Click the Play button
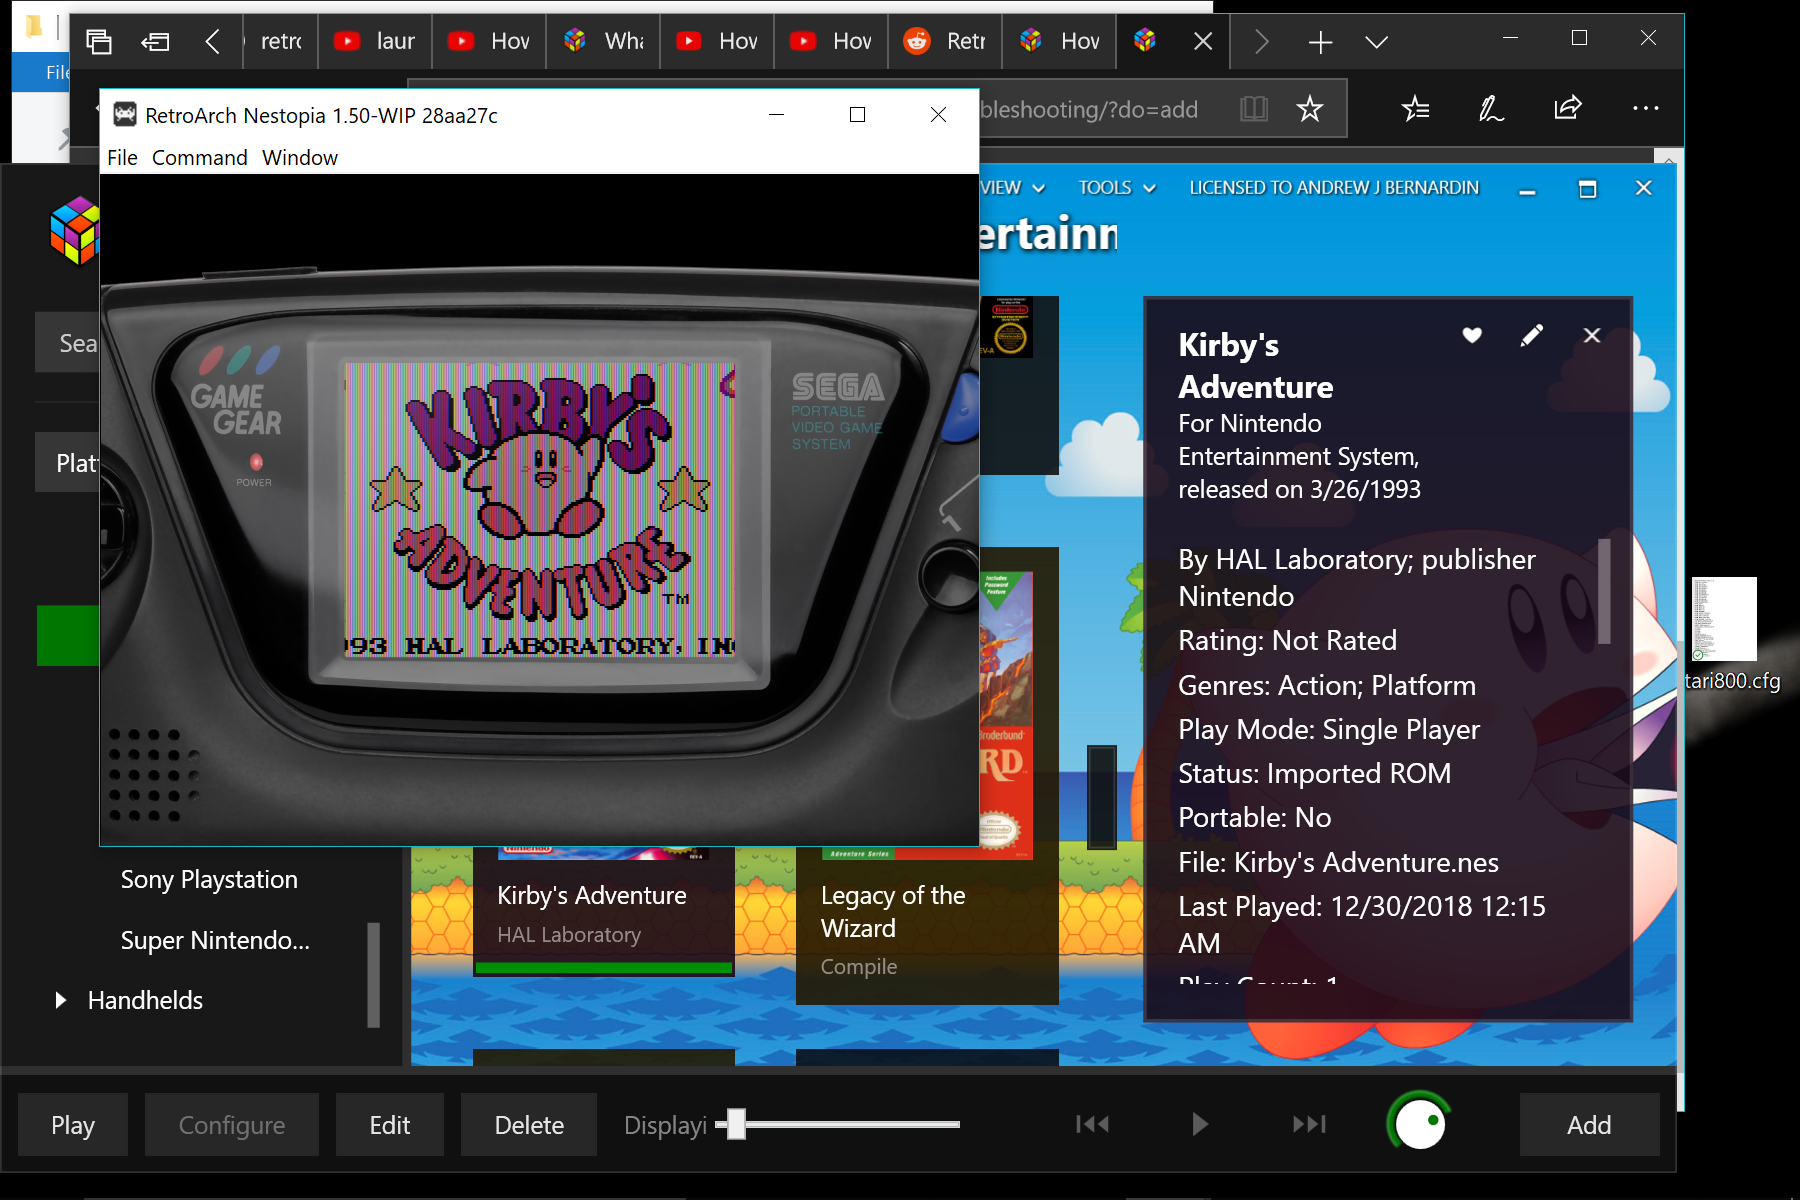The image size is (1800, 1200). (73, 1125)
